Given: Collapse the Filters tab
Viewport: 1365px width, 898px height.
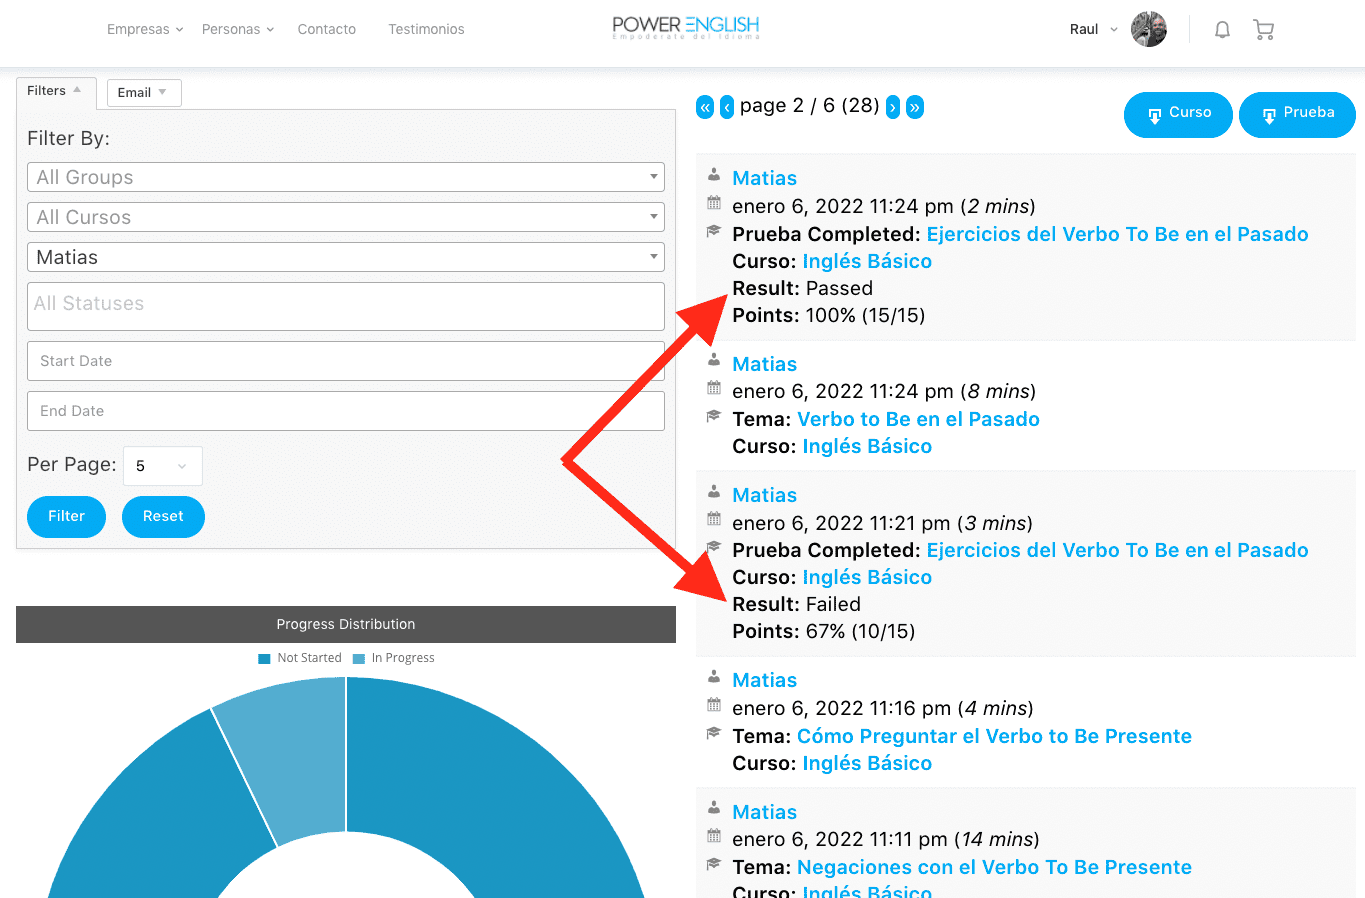Looking at the screenshot, I should (56, 91).
